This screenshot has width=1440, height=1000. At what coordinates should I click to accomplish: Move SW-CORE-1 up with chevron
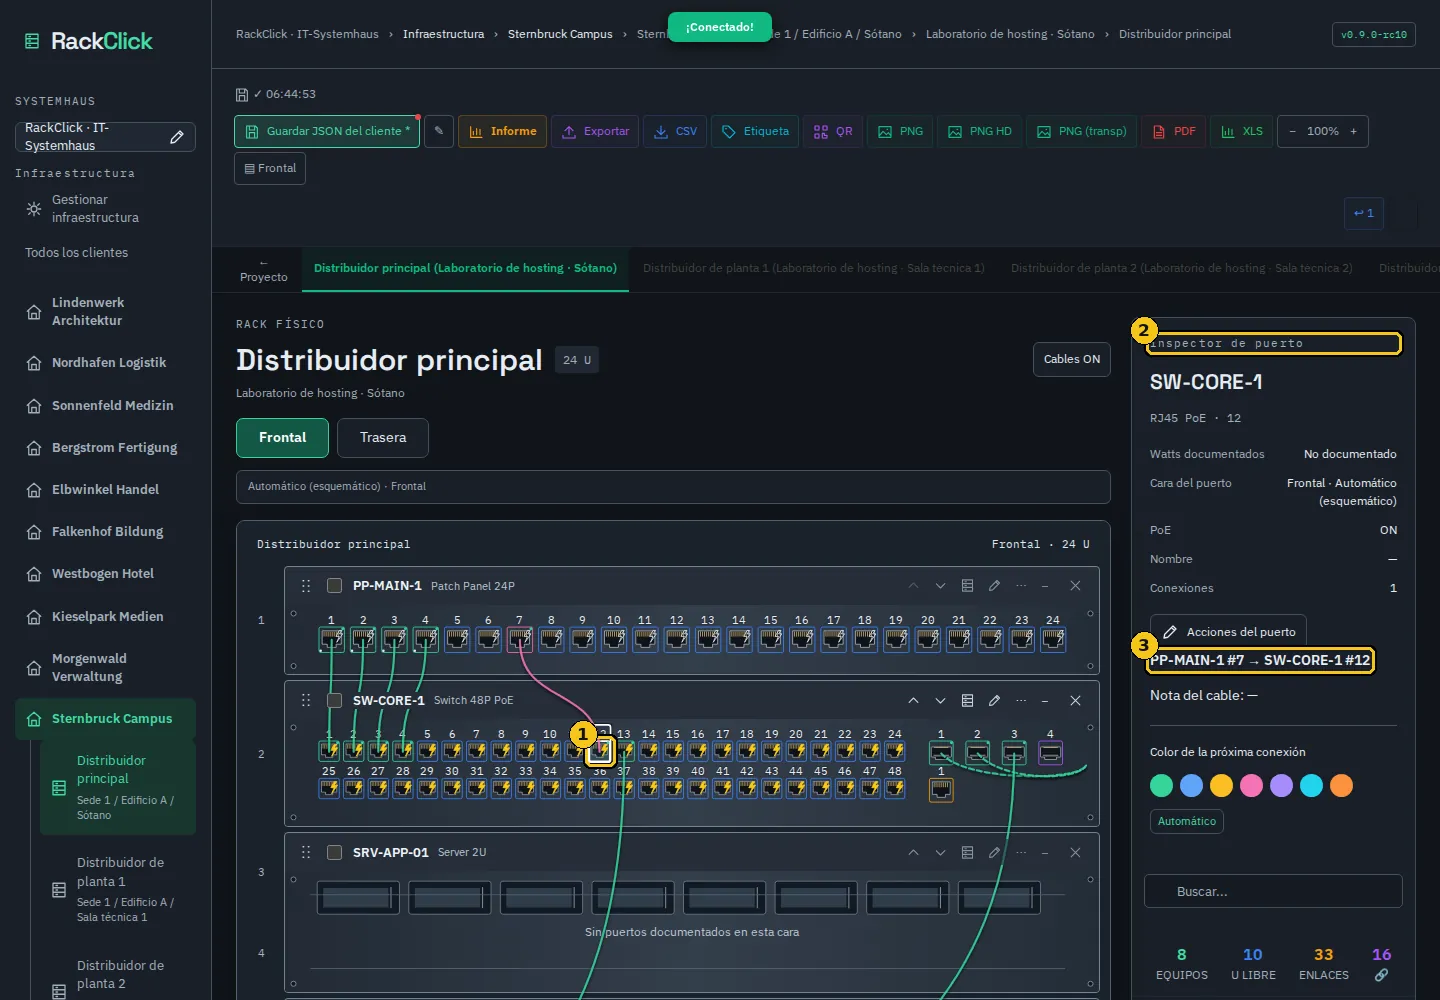click(x=913, y=701)
